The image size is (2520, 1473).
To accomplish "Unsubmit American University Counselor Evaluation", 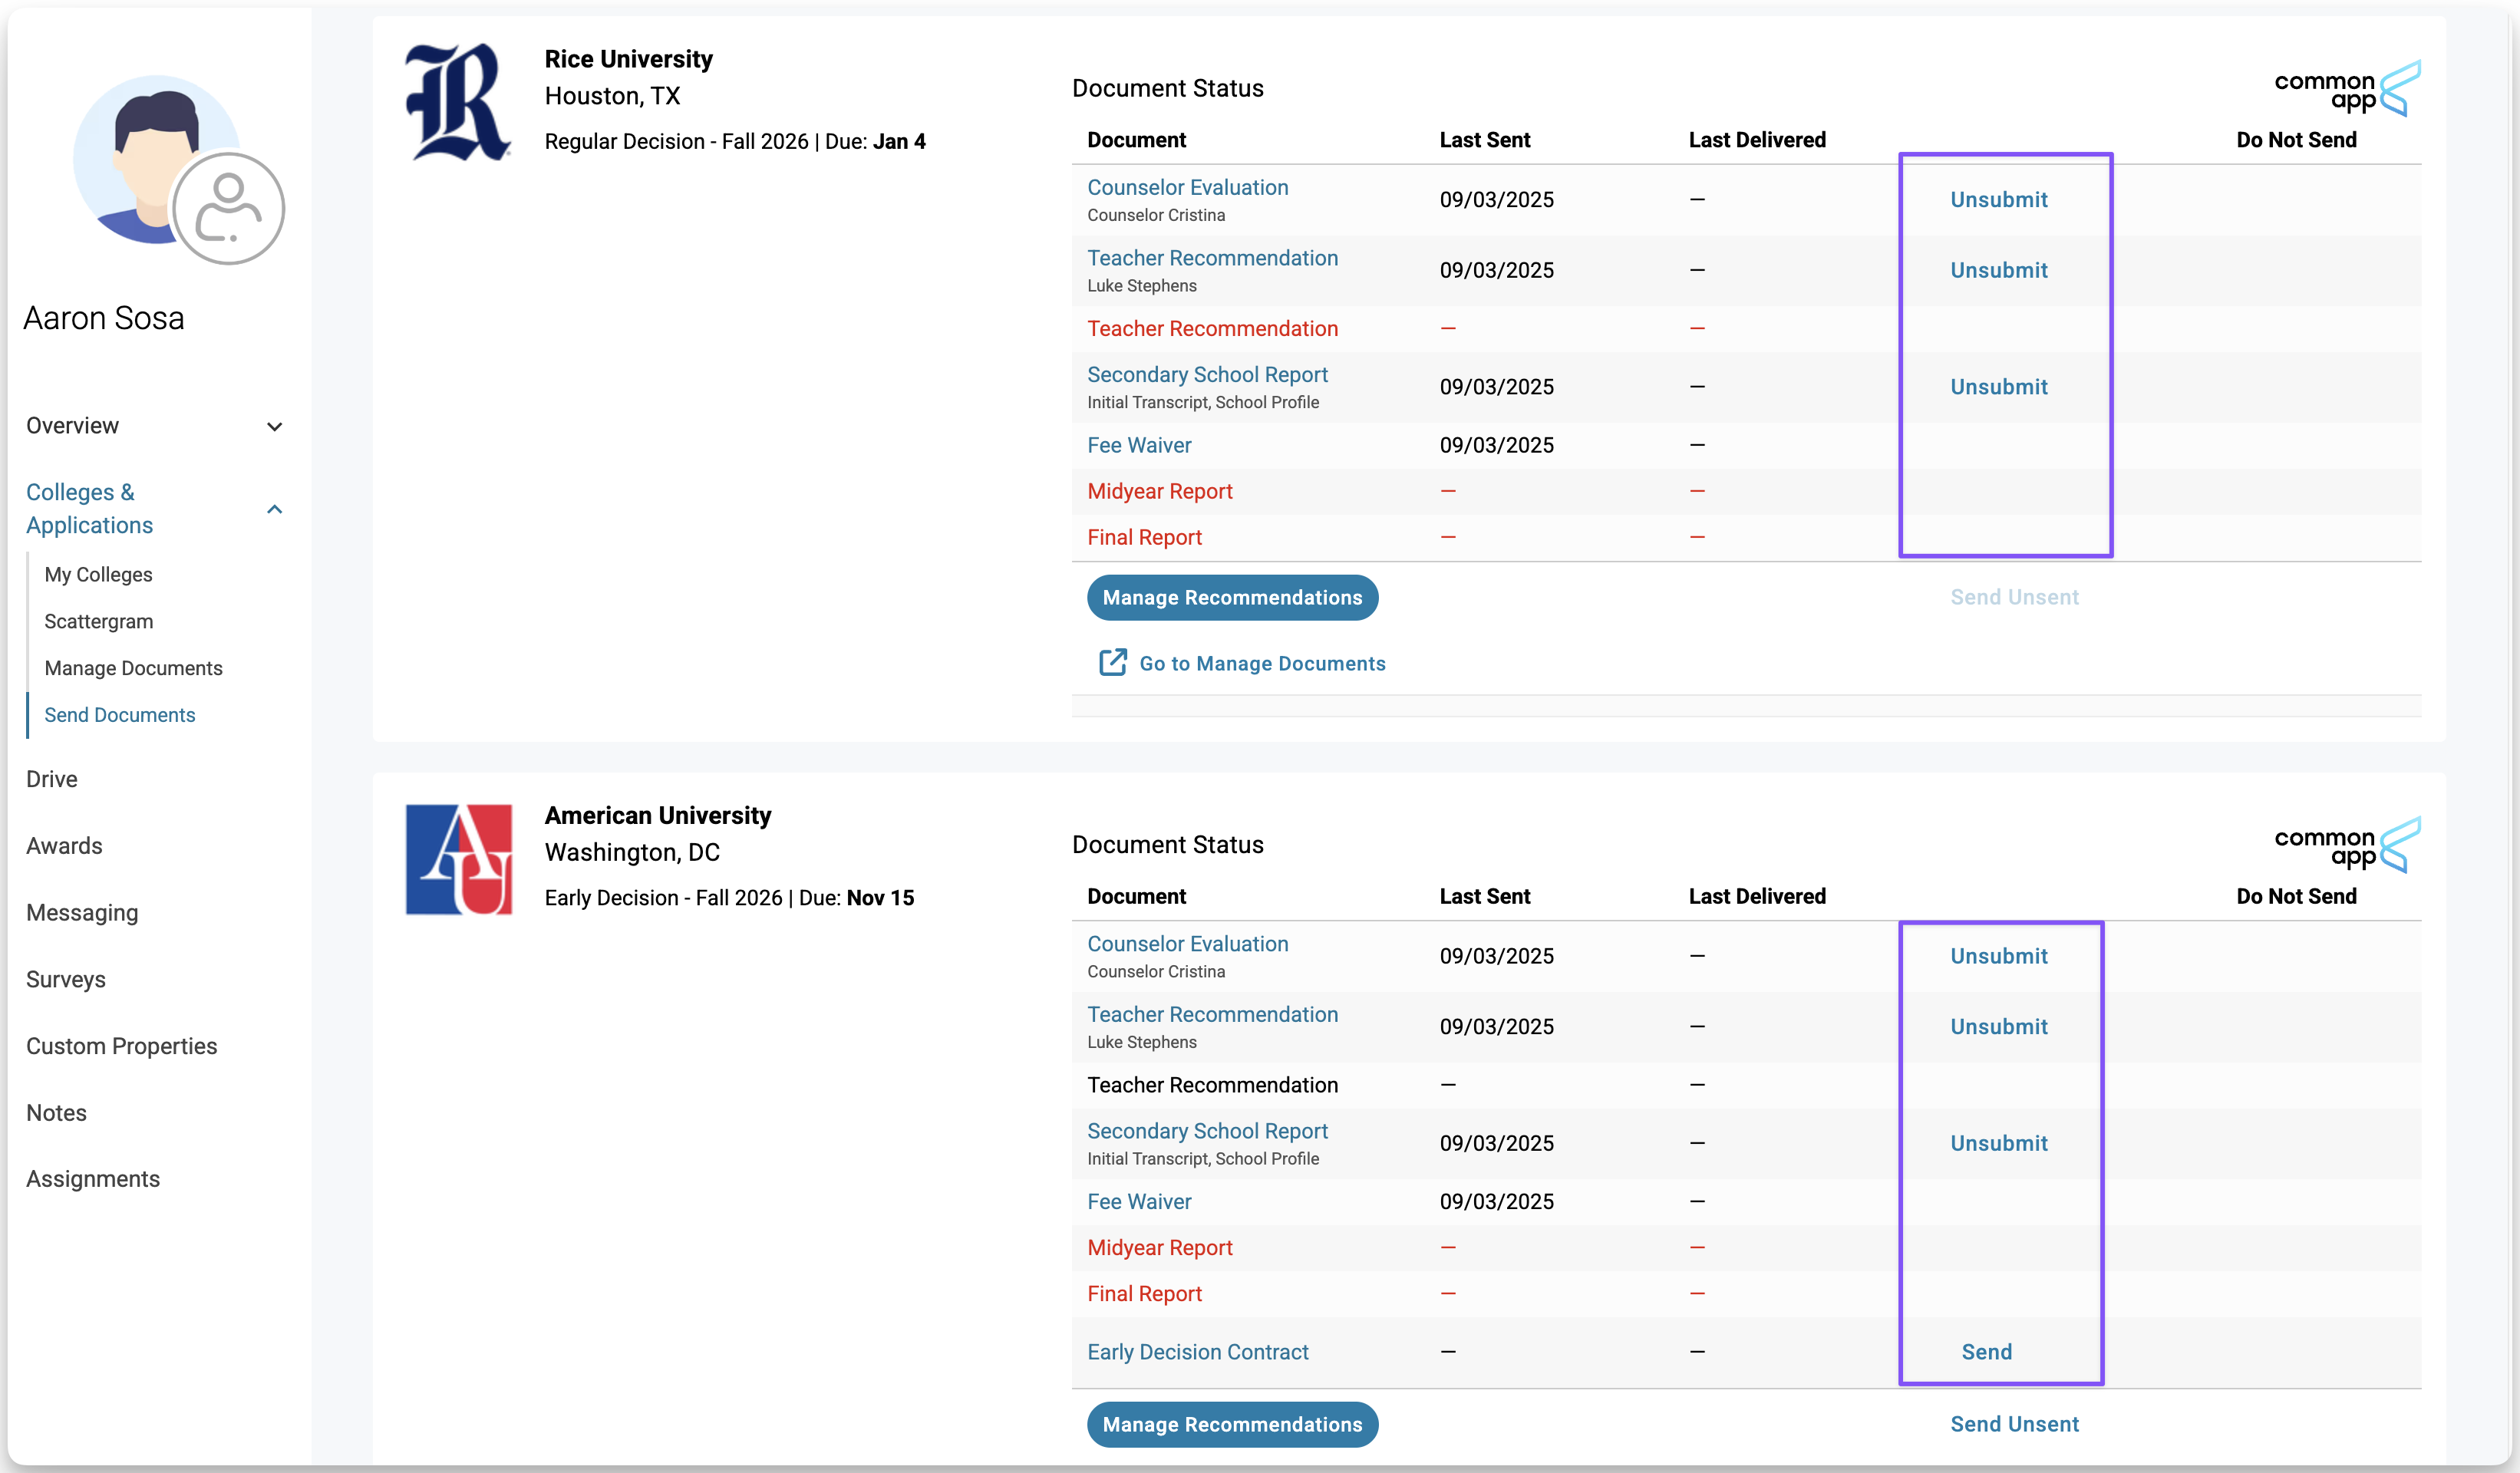I will point(1998,956).
